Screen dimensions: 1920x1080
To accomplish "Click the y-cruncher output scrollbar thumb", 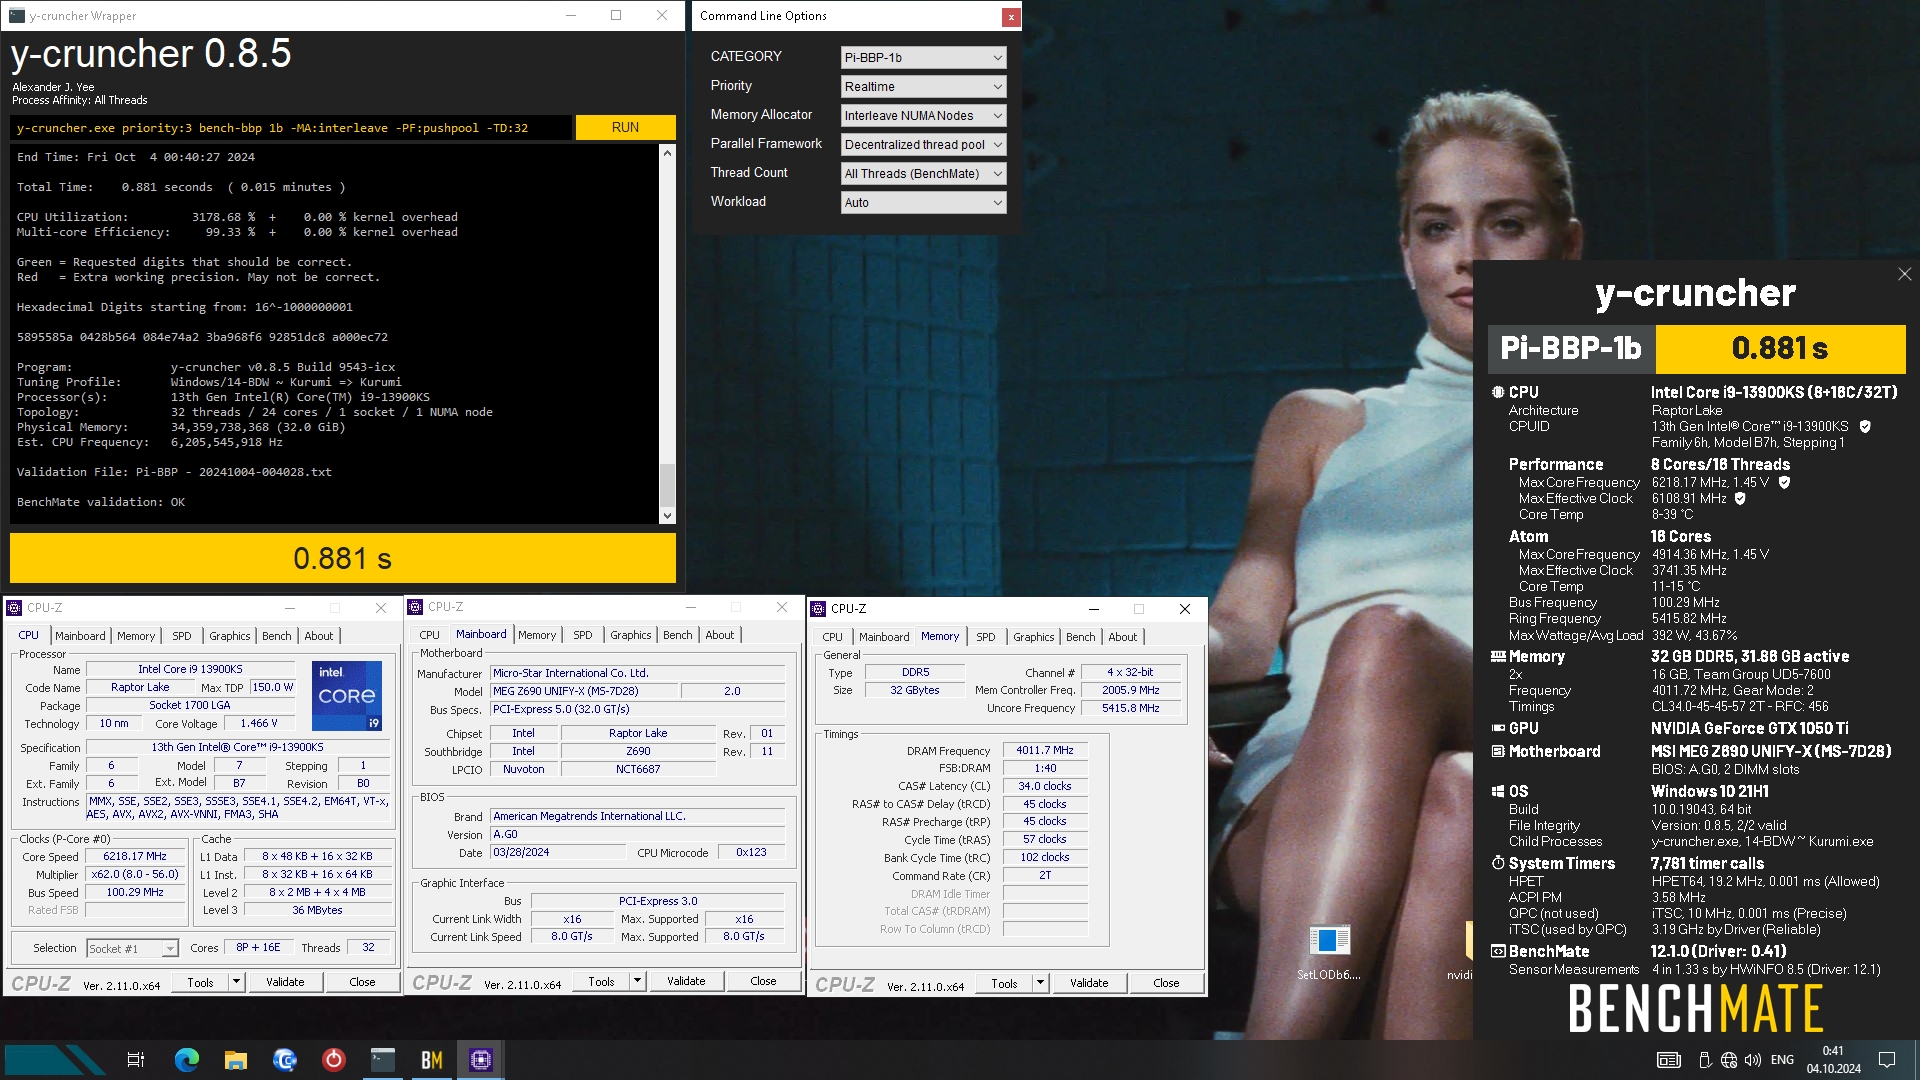I will pos(667,485).
